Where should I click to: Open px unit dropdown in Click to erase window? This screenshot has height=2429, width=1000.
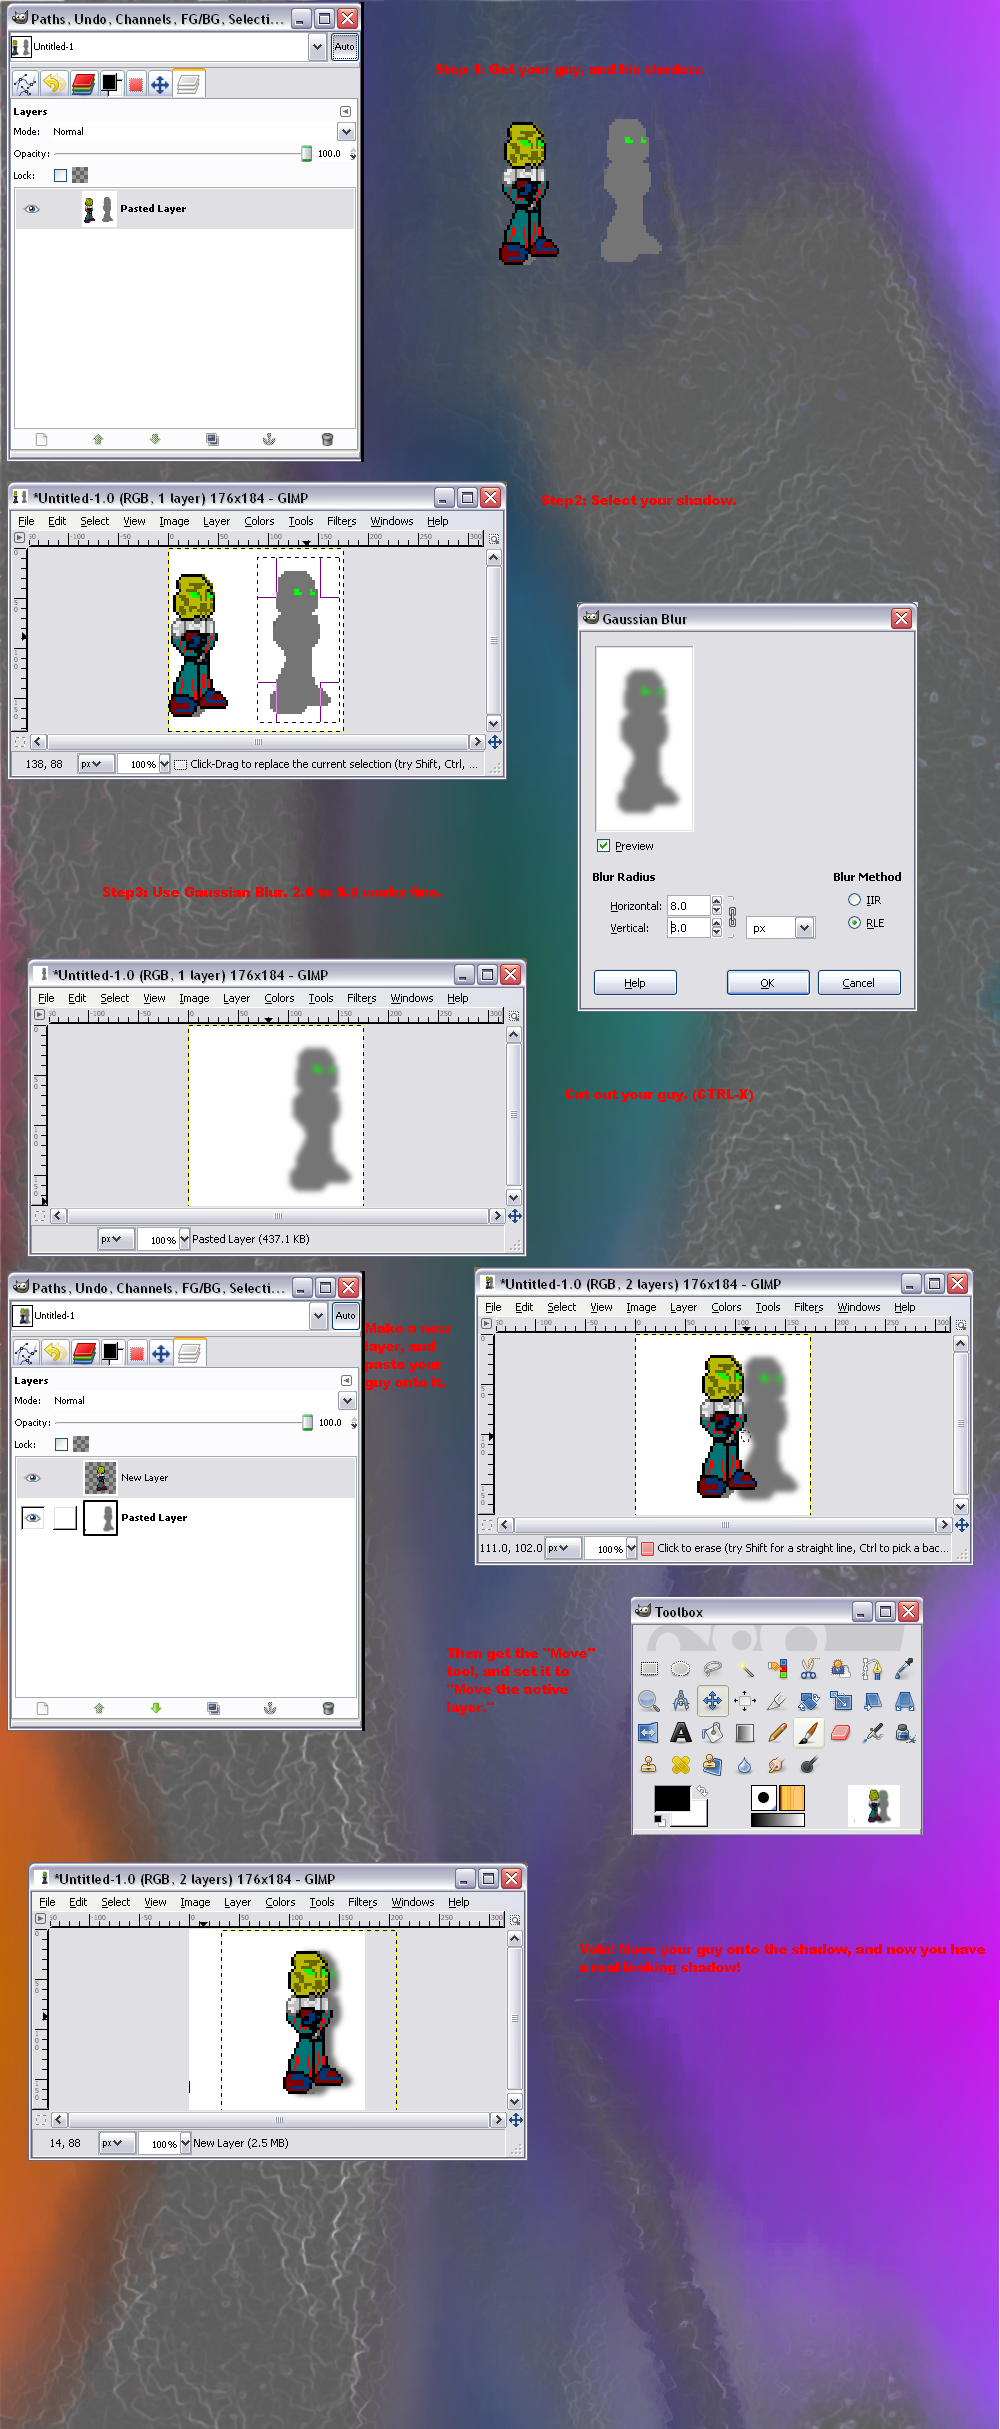[x=563, y=1548]
